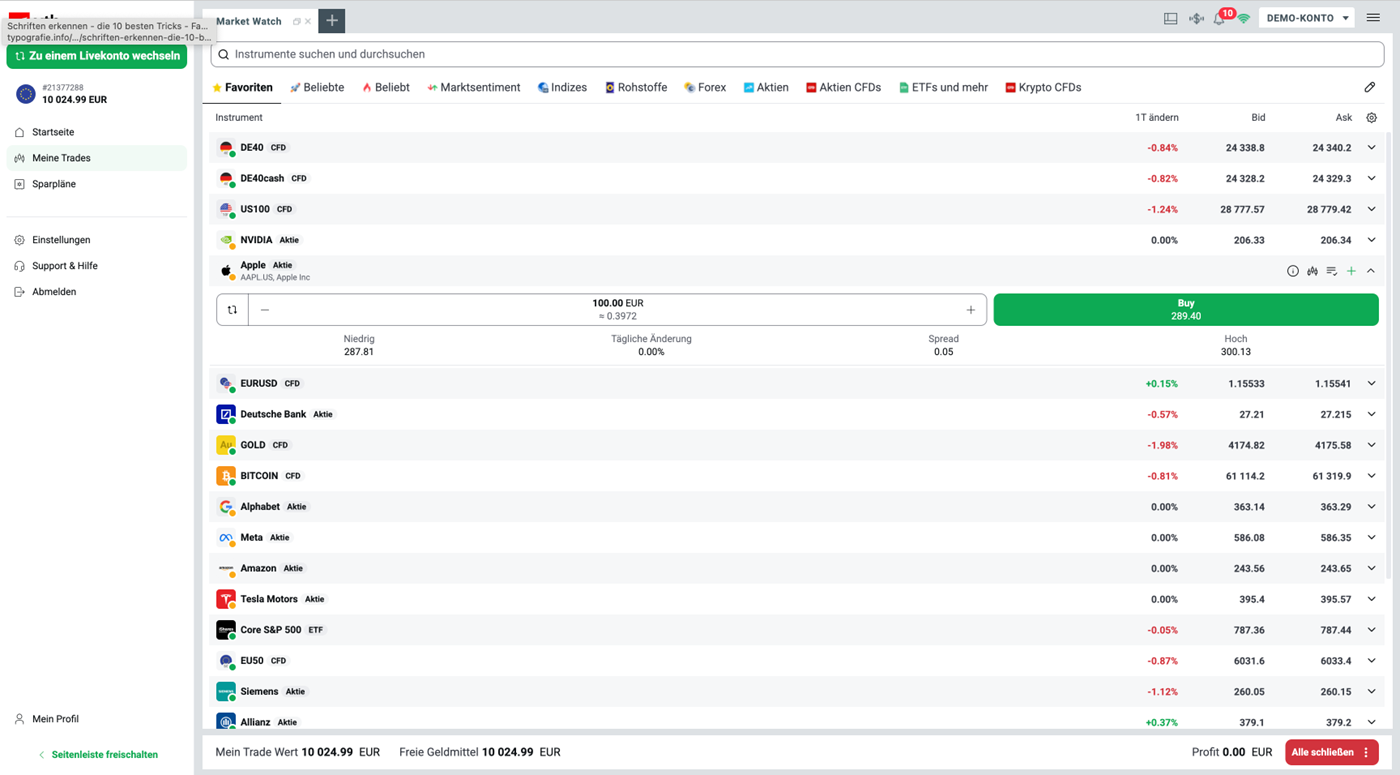The image size is (1400, 775).
Task: Click the green Buy 289.40 button
Action: pyautogui.click(x=1186, y=310)
